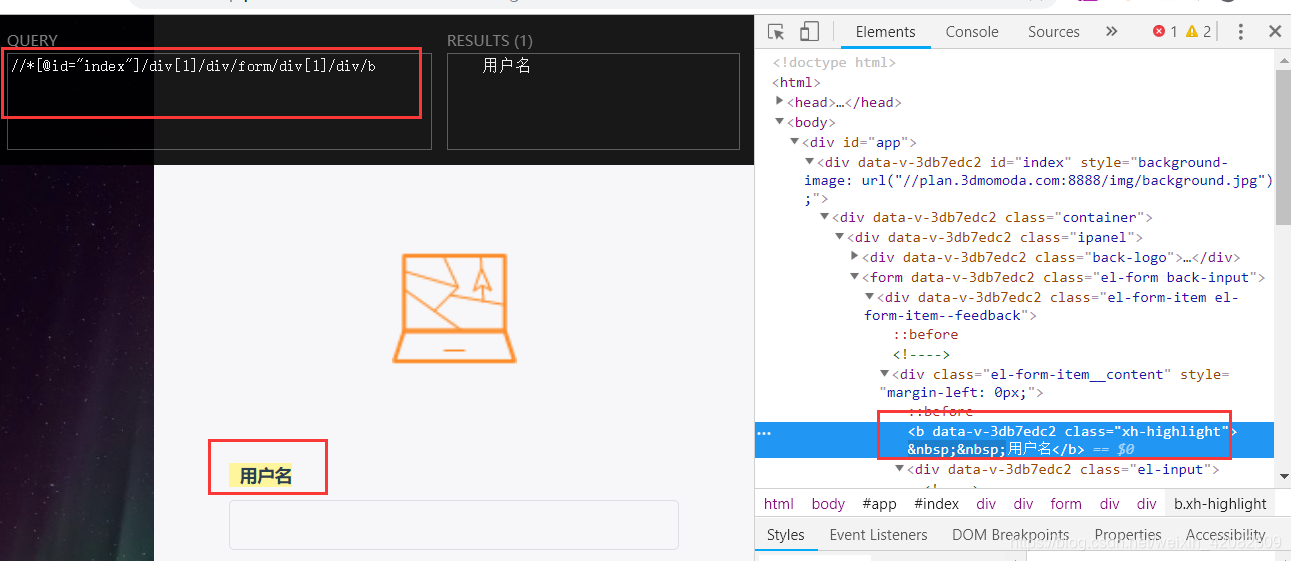The width and height of the screenshot is (1291, 561).
Task: Collapse the div id="app" node
Action: click(x=795, y=142)
